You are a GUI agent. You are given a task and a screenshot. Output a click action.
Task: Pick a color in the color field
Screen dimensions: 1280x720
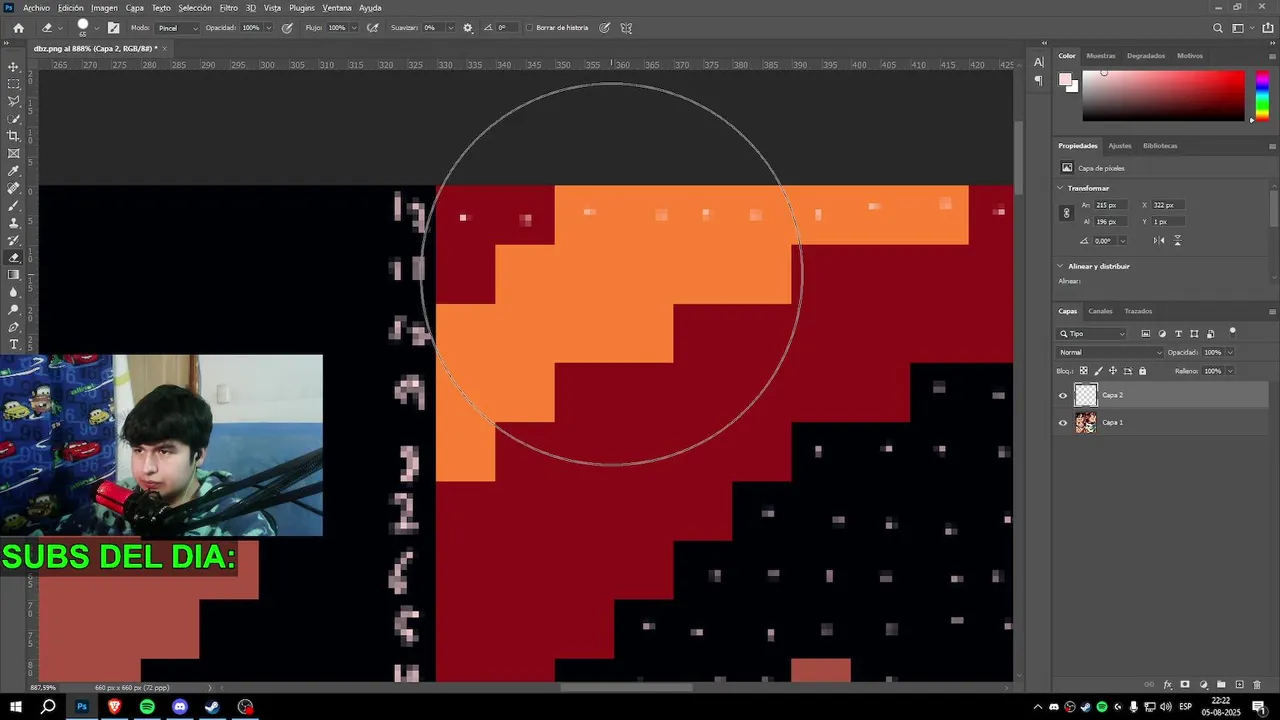[x=1164, y=95]
